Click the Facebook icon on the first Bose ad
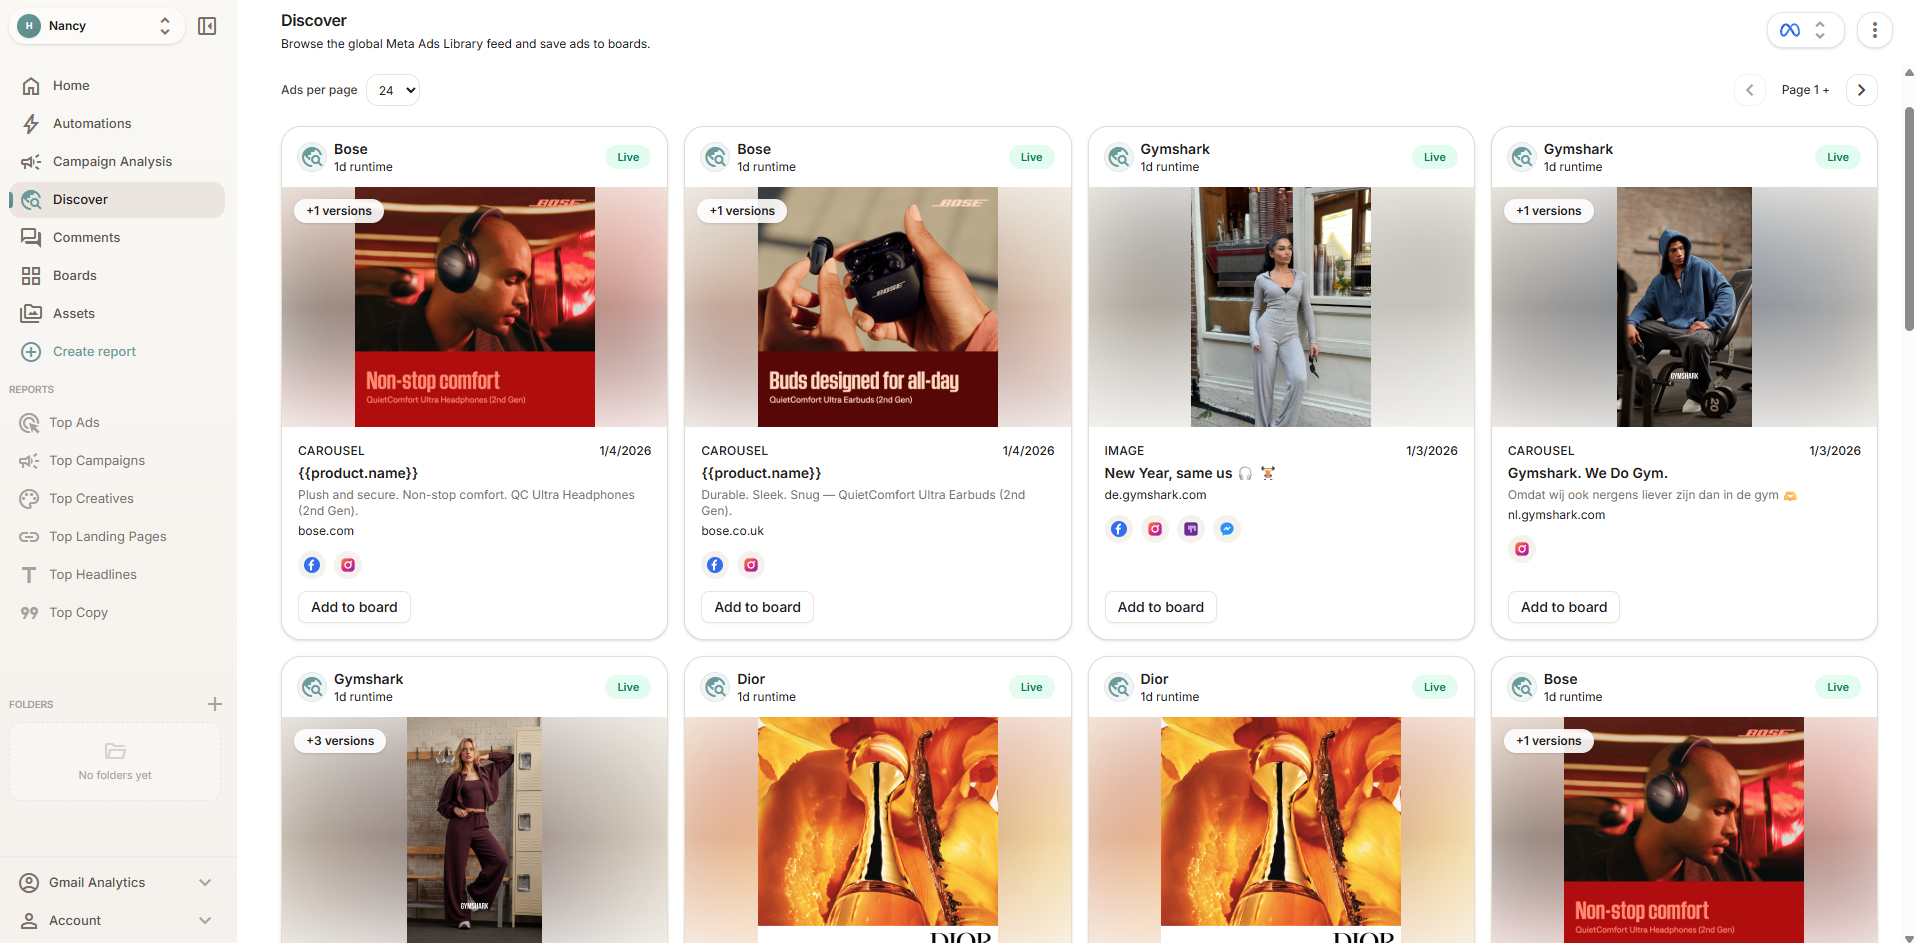 click(311, 565)
